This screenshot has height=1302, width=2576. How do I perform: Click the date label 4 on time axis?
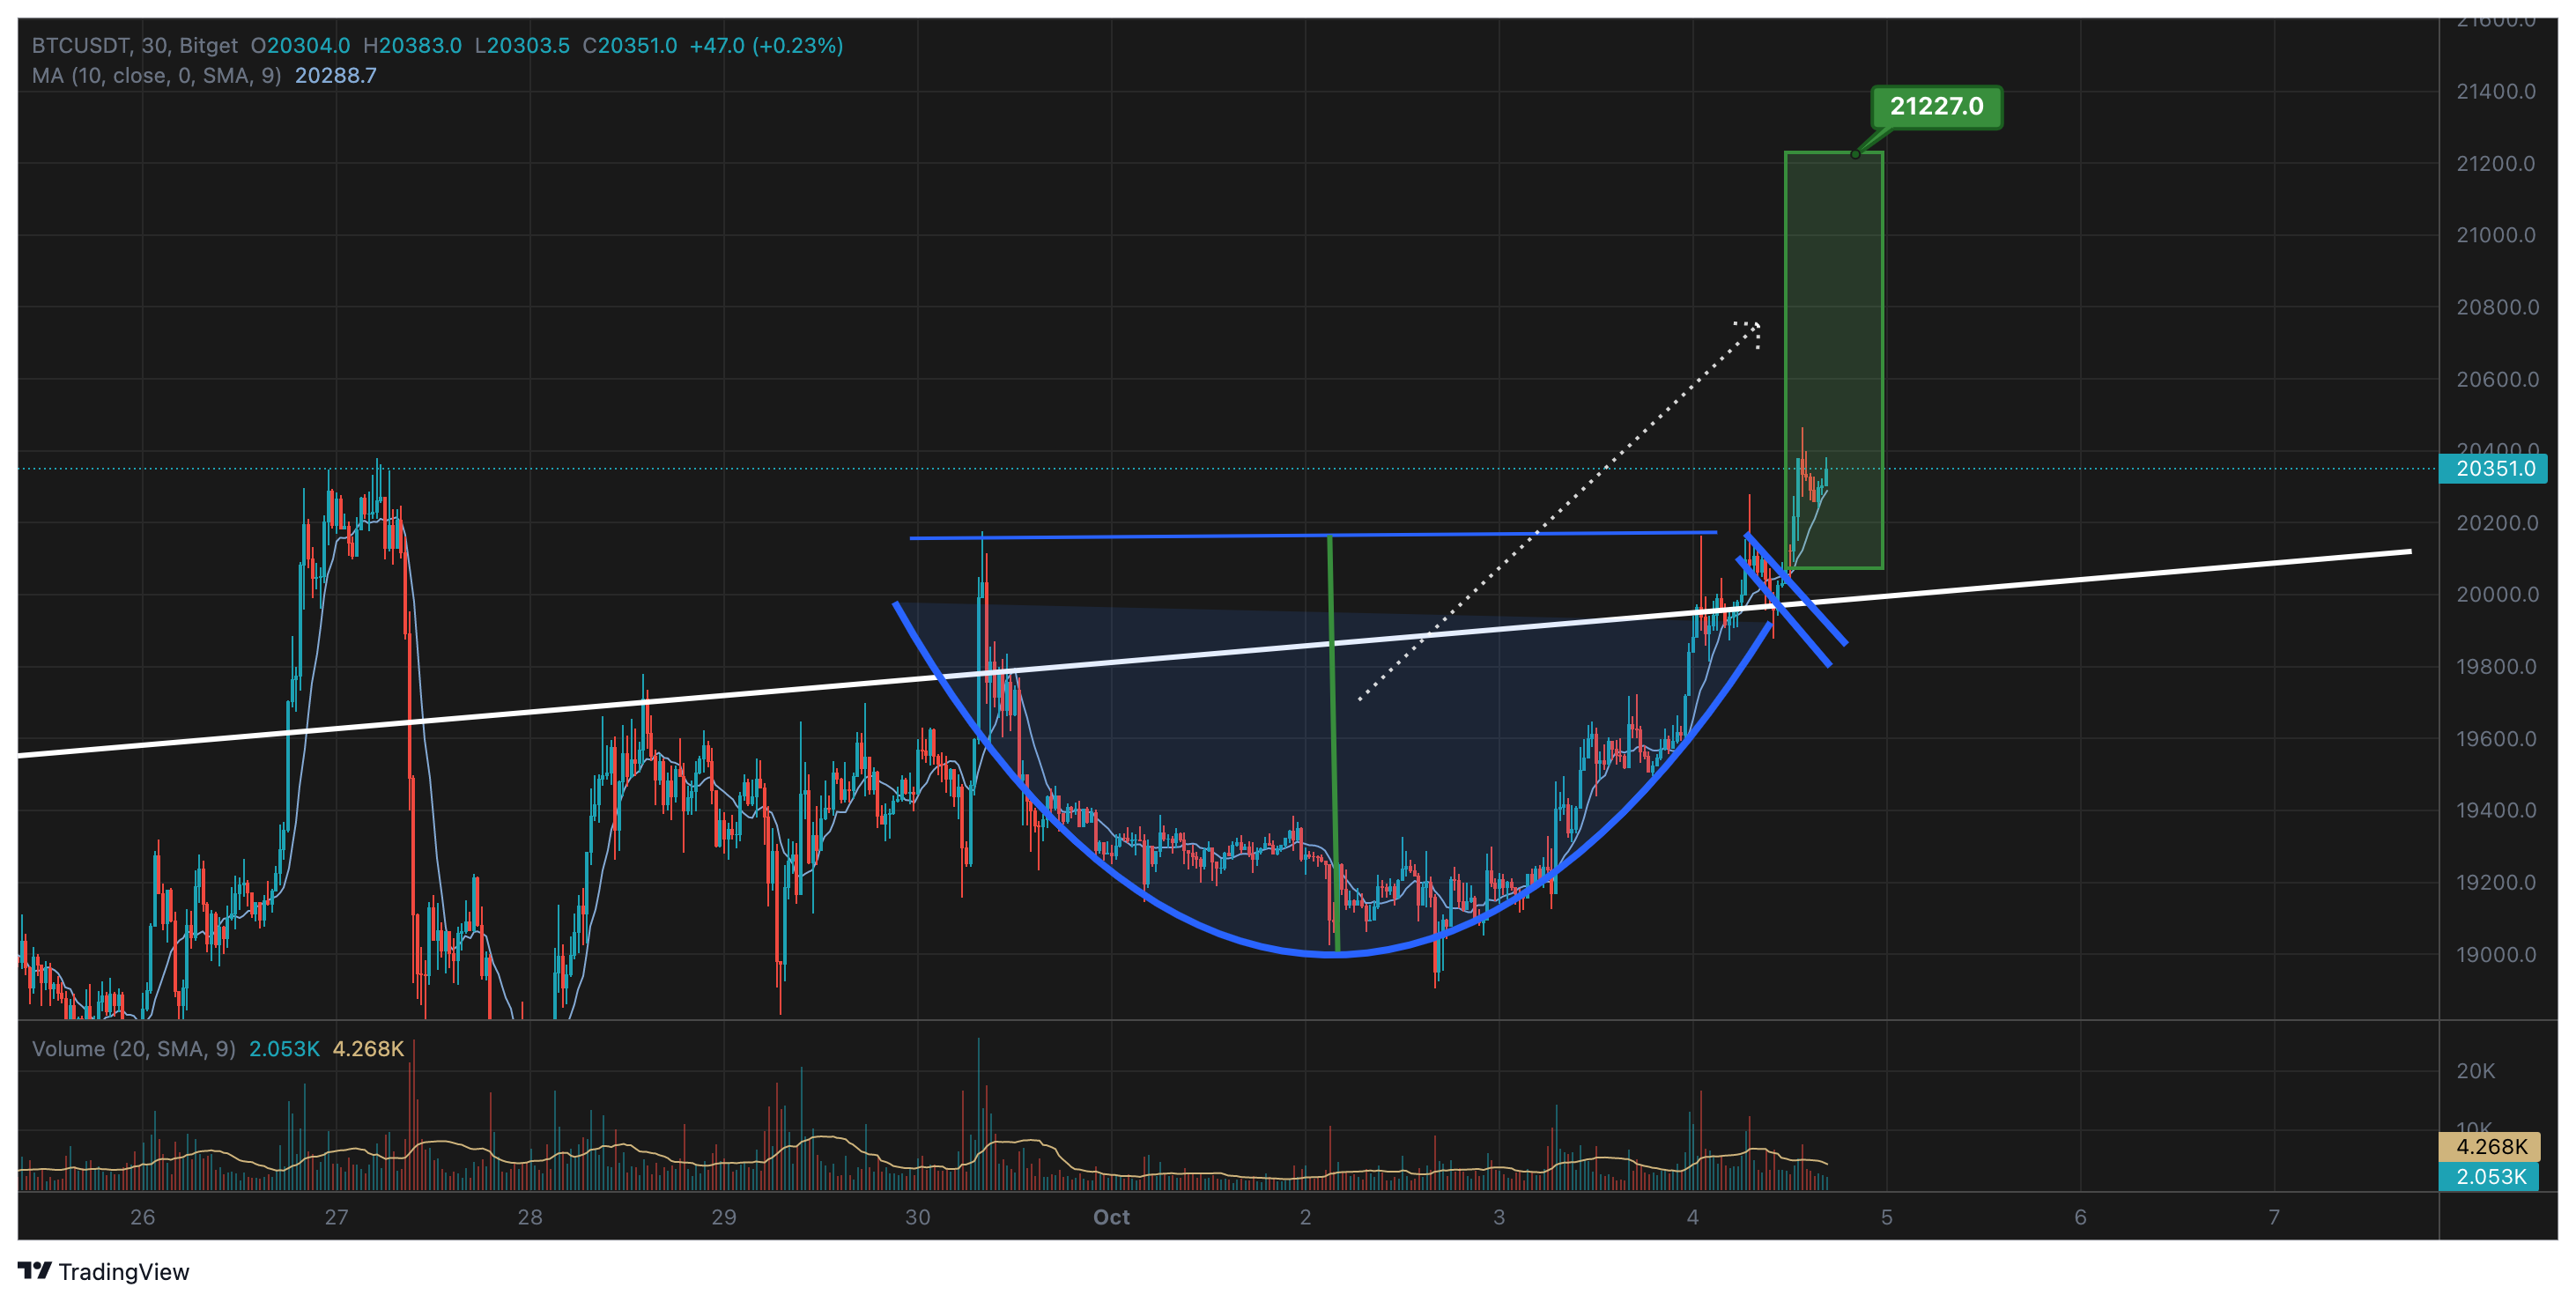[1692, 1217]
